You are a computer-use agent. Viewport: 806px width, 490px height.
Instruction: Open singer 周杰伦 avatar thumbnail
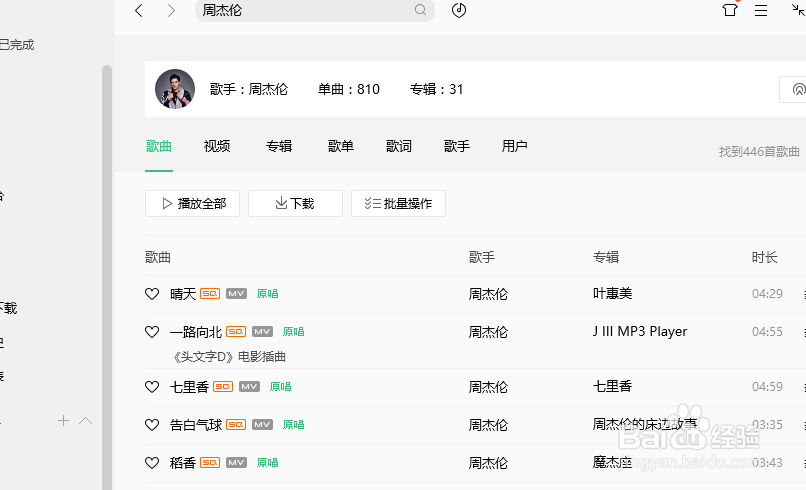(175, 89)
